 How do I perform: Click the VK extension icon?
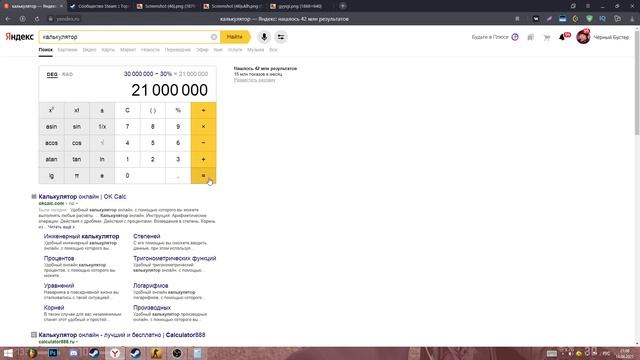[536, 19]
